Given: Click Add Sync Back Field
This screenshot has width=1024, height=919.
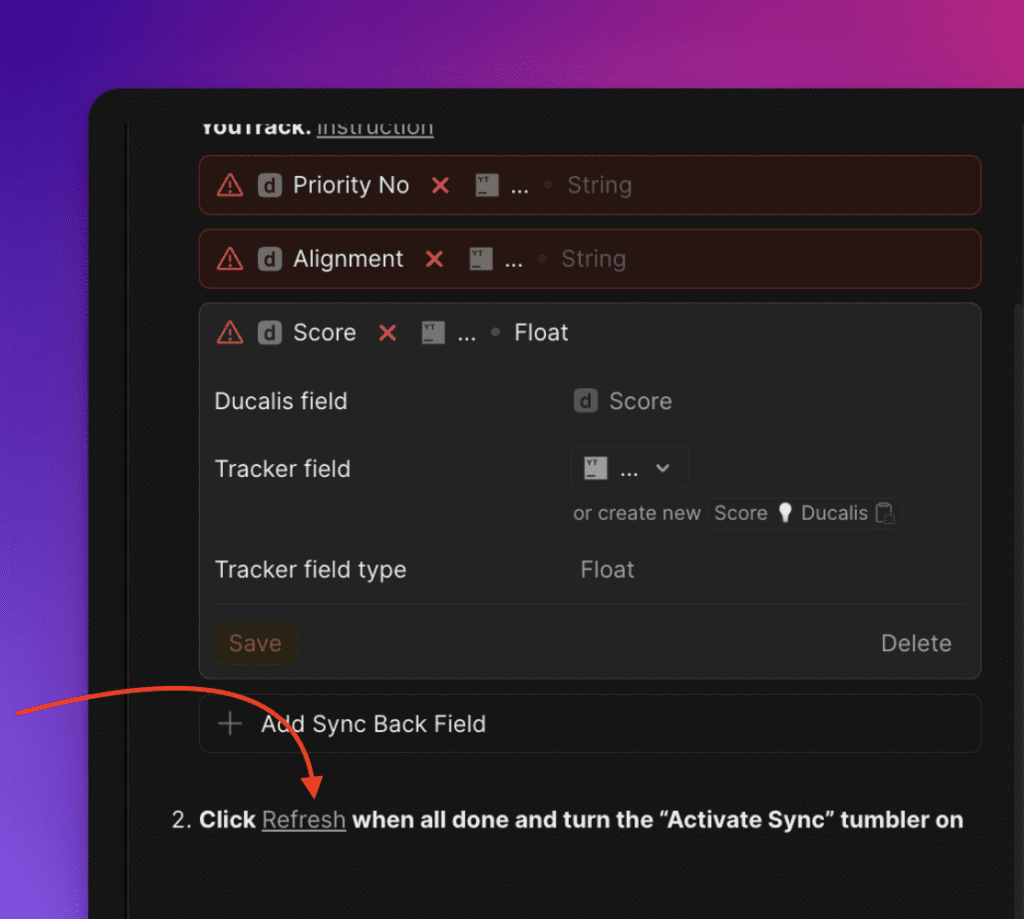Looking at the screenshot, I should pos(590,724).
